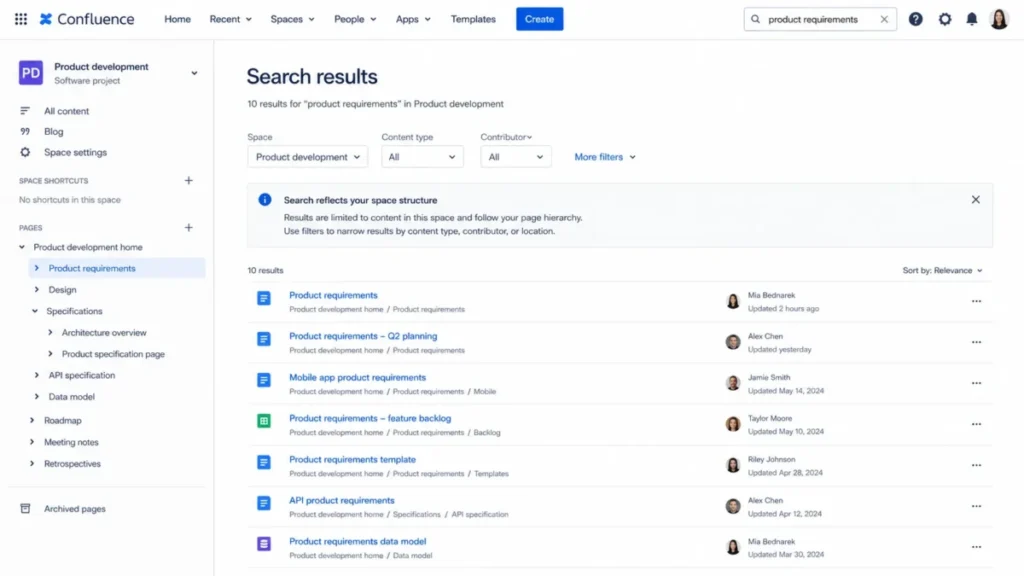Collapse the Specifications tree item
This screenshot has width=1024, height=576.
point(35,311)
